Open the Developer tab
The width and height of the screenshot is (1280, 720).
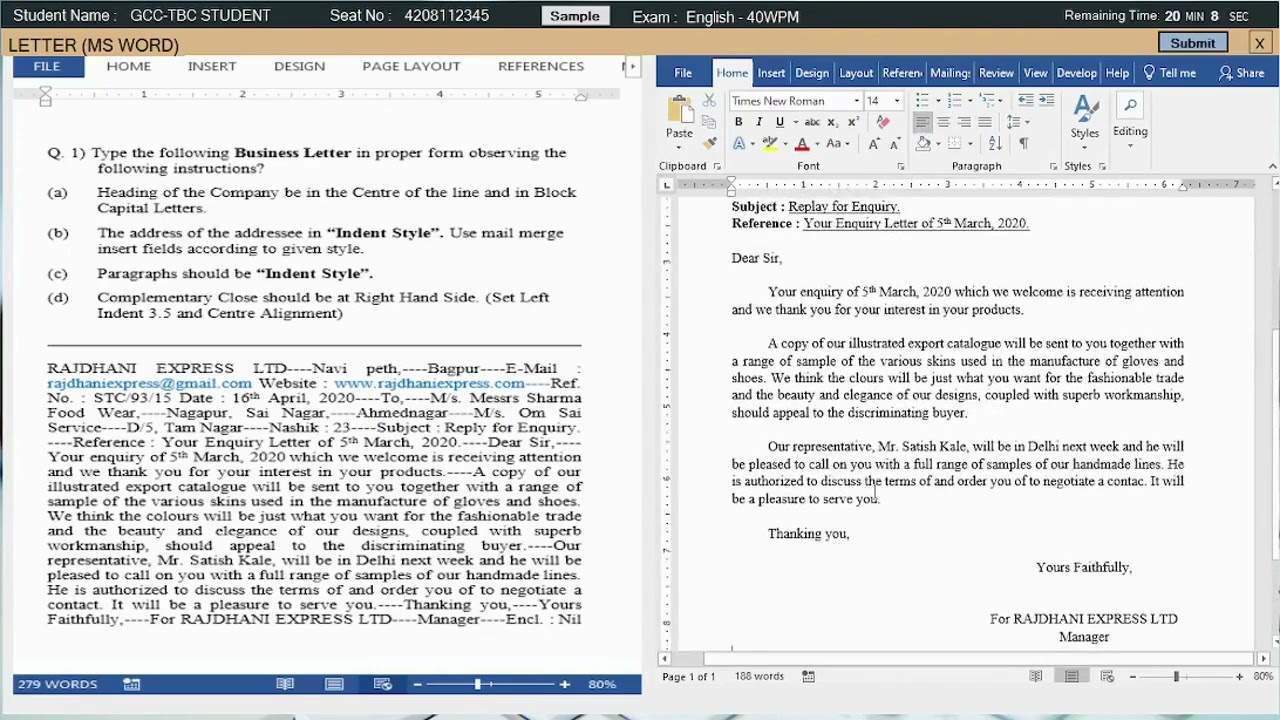[x=1077, y=73]
